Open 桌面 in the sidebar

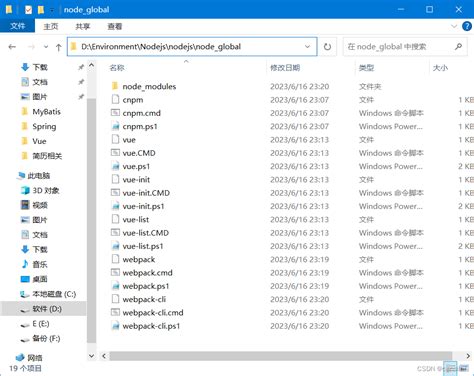pos(40,279)
